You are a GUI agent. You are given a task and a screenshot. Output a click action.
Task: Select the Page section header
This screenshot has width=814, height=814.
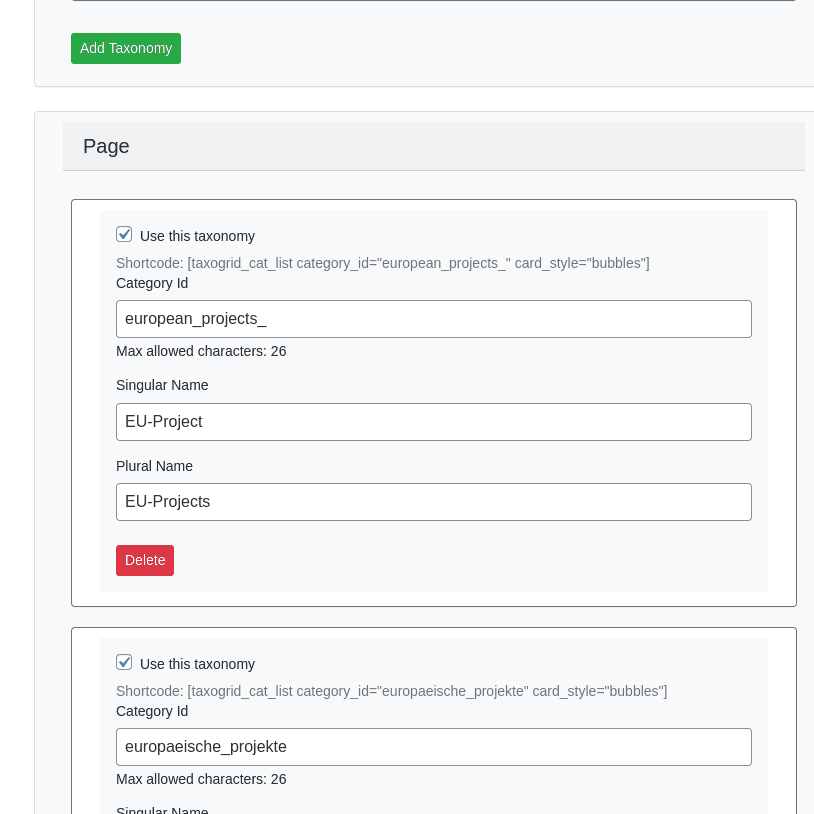(105, 146)
